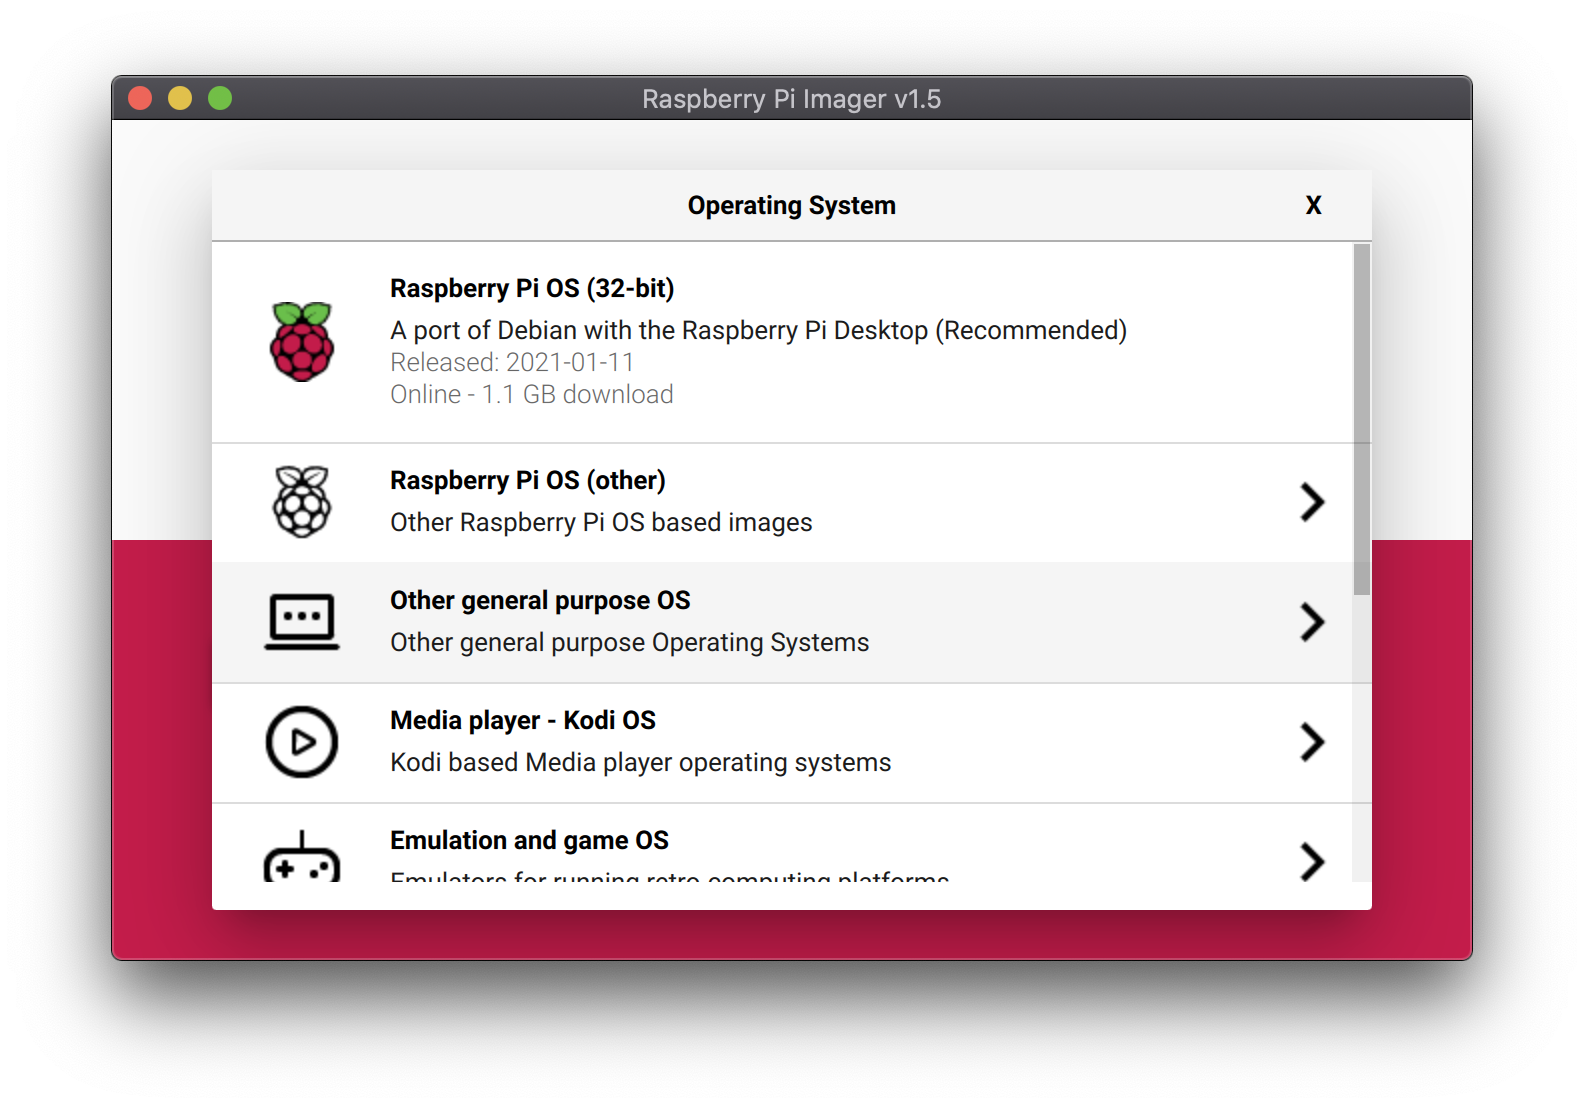Viewport: 1584px width, 1108px height.
Task: Click the OS list scrollbar thumb
Action: click(x=1361, y=420)
